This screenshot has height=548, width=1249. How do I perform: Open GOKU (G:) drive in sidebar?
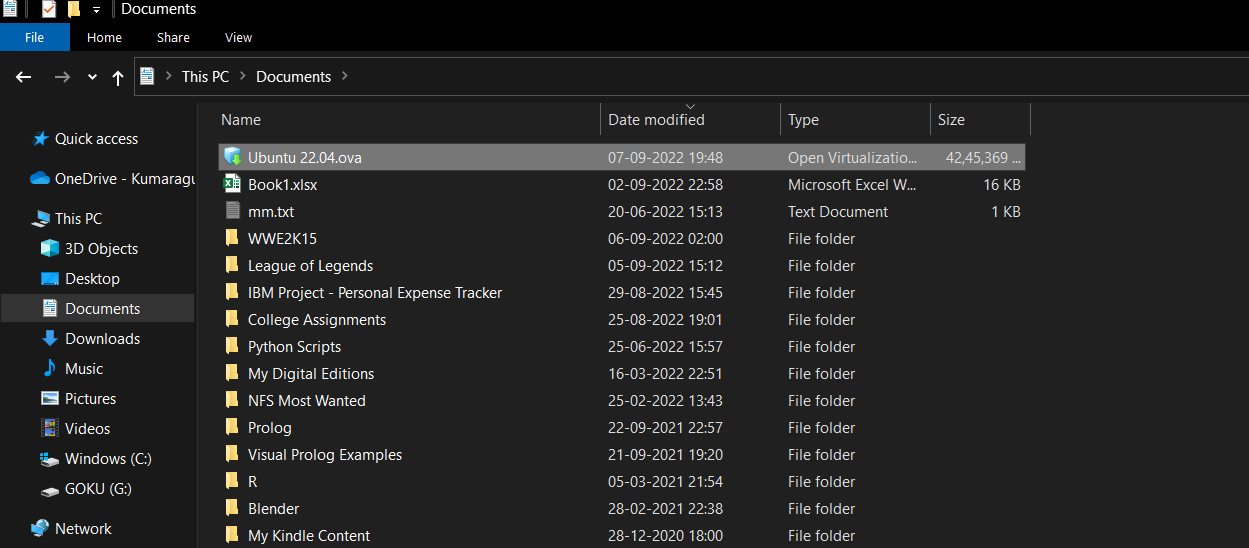pos(98,488)
